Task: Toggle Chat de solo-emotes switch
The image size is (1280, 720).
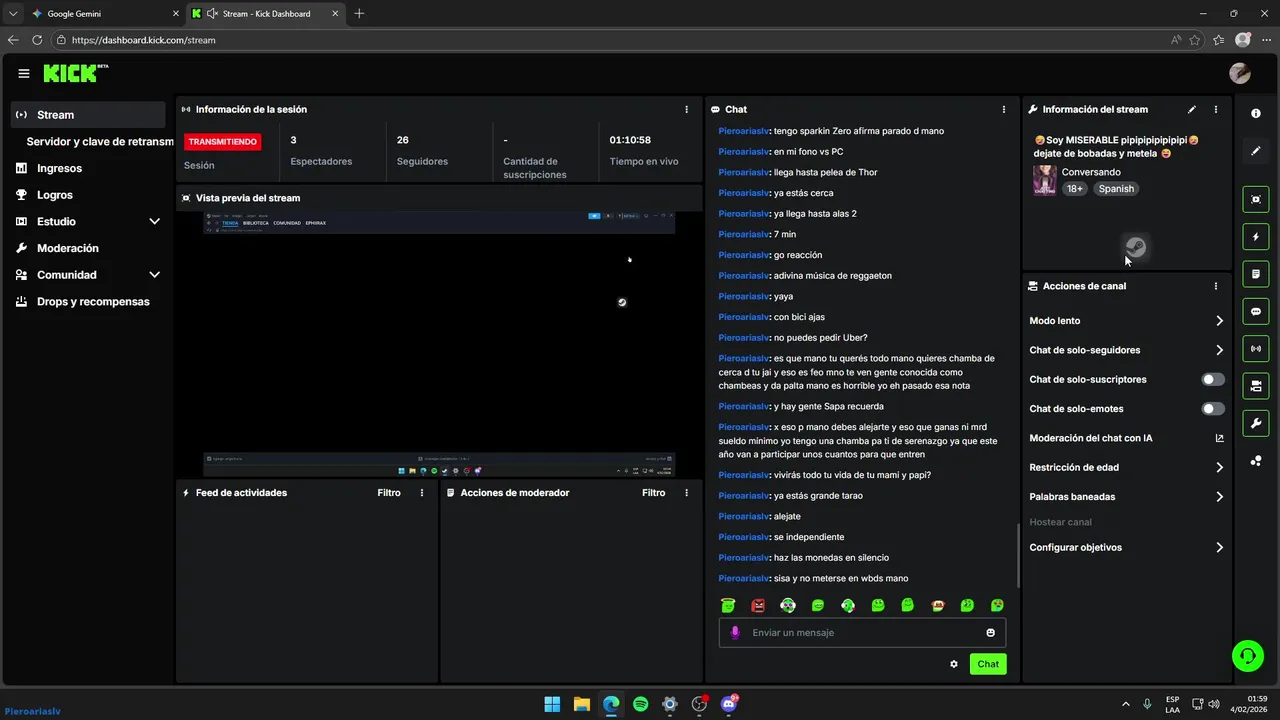Action: point(1213,409)
